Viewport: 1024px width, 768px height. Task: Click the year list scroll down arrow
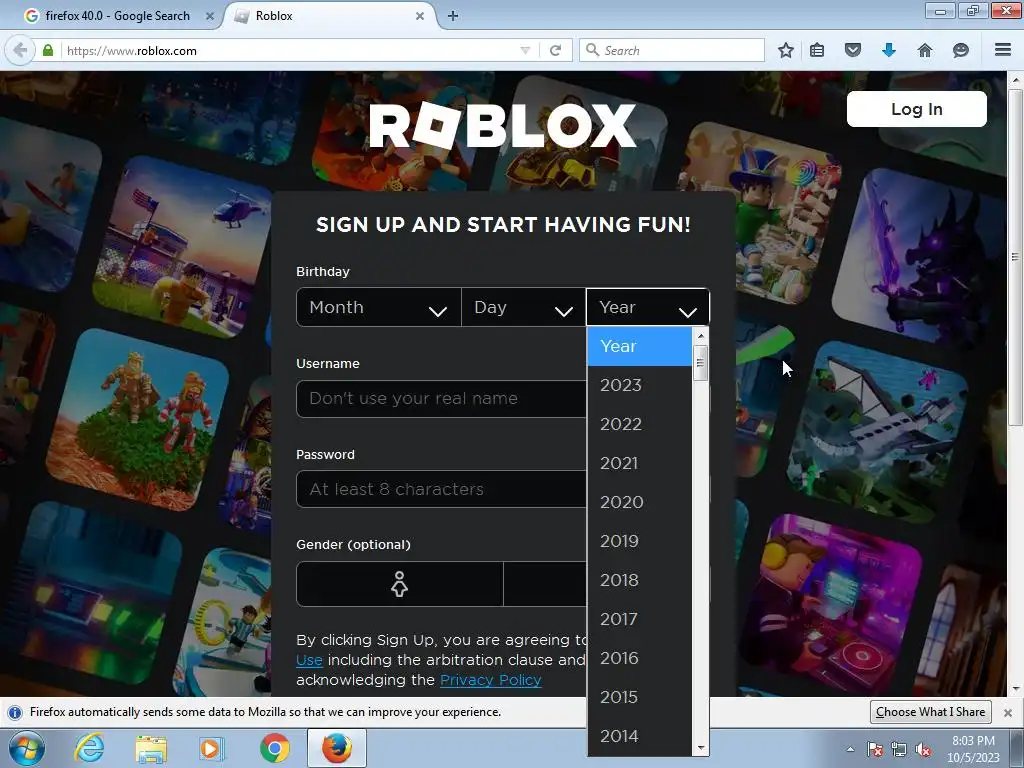701,748
